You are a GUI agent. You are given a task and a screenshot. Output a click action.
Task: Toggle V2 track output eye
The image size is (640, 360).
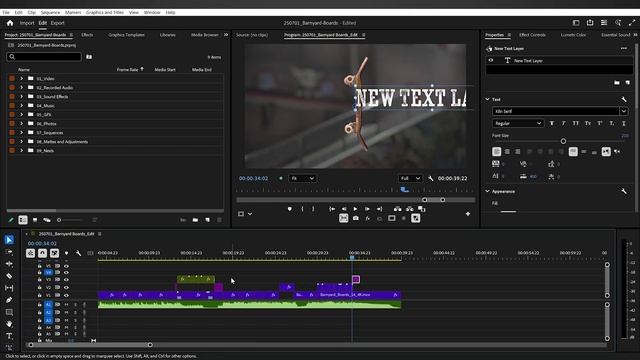click(66, 287)
